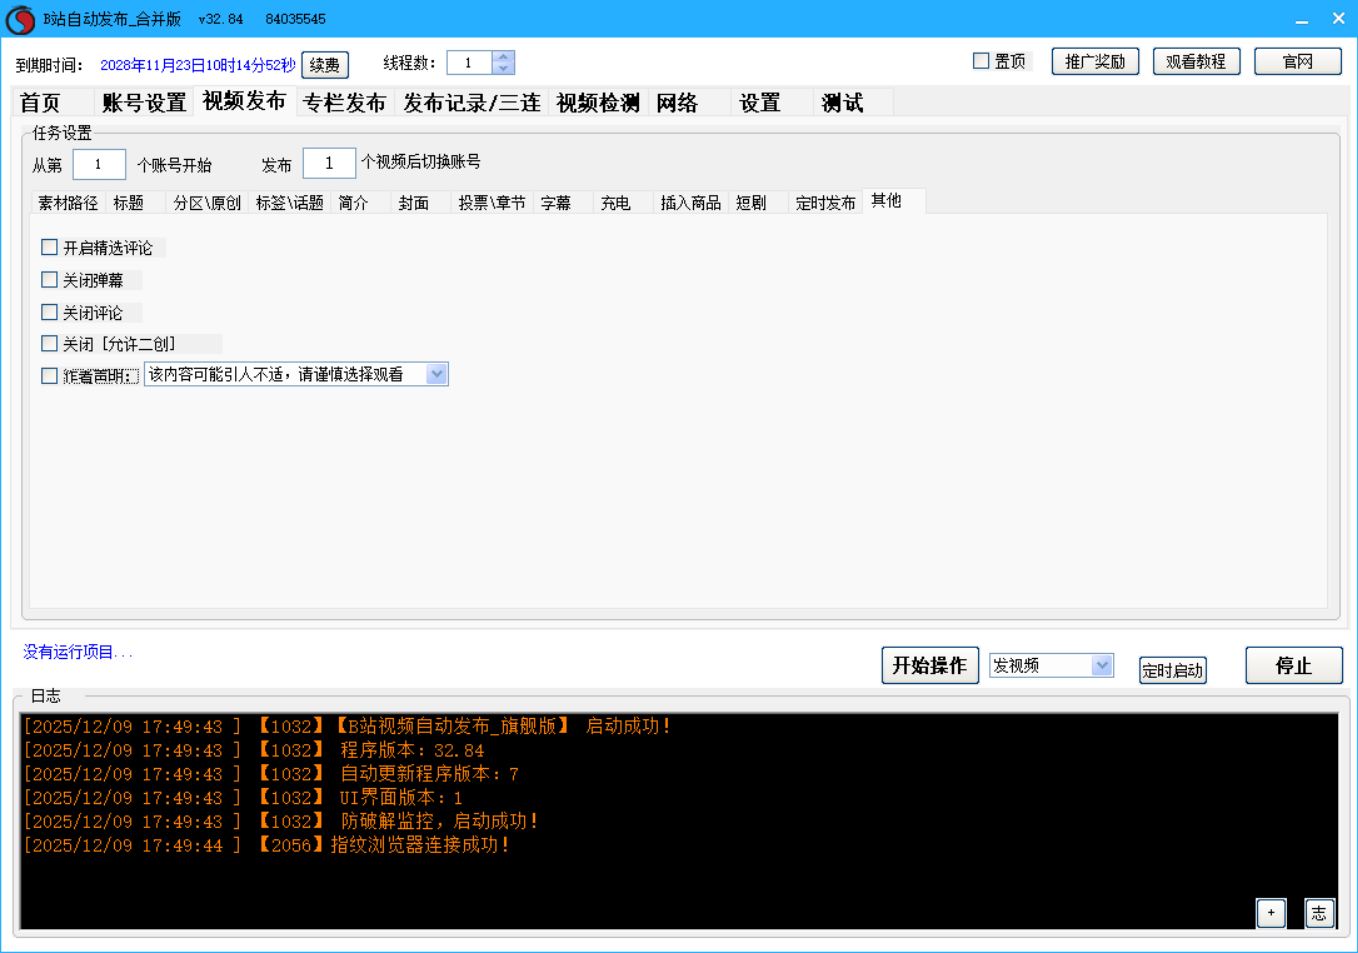Enable the 开启精选评论 checkbox
Image resolution: width=1358 pixels, height=953 pixels.
49,247
